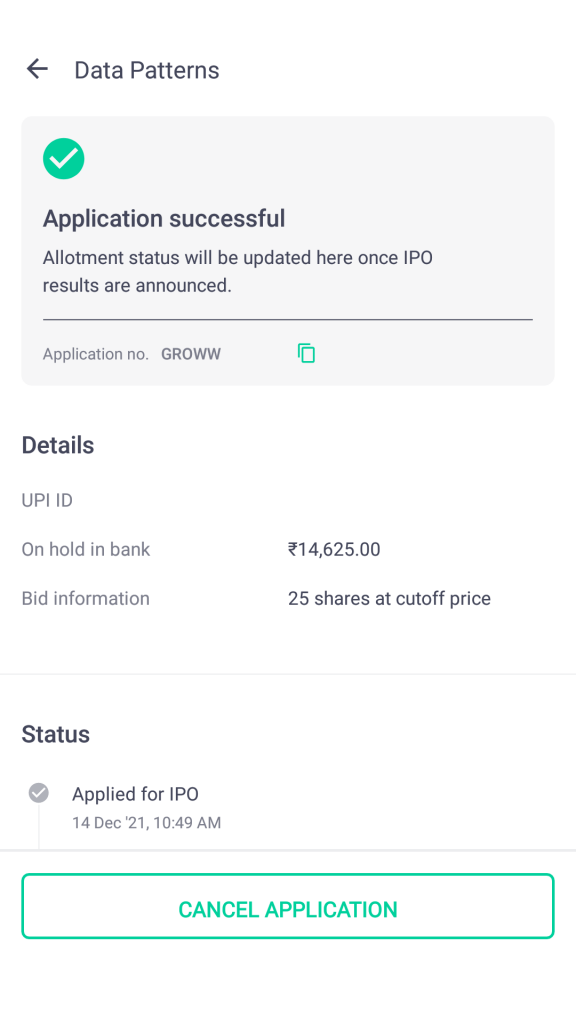
Task: Tap the copy-to-clipboard icon in the application card
Action: coord(306,353)
